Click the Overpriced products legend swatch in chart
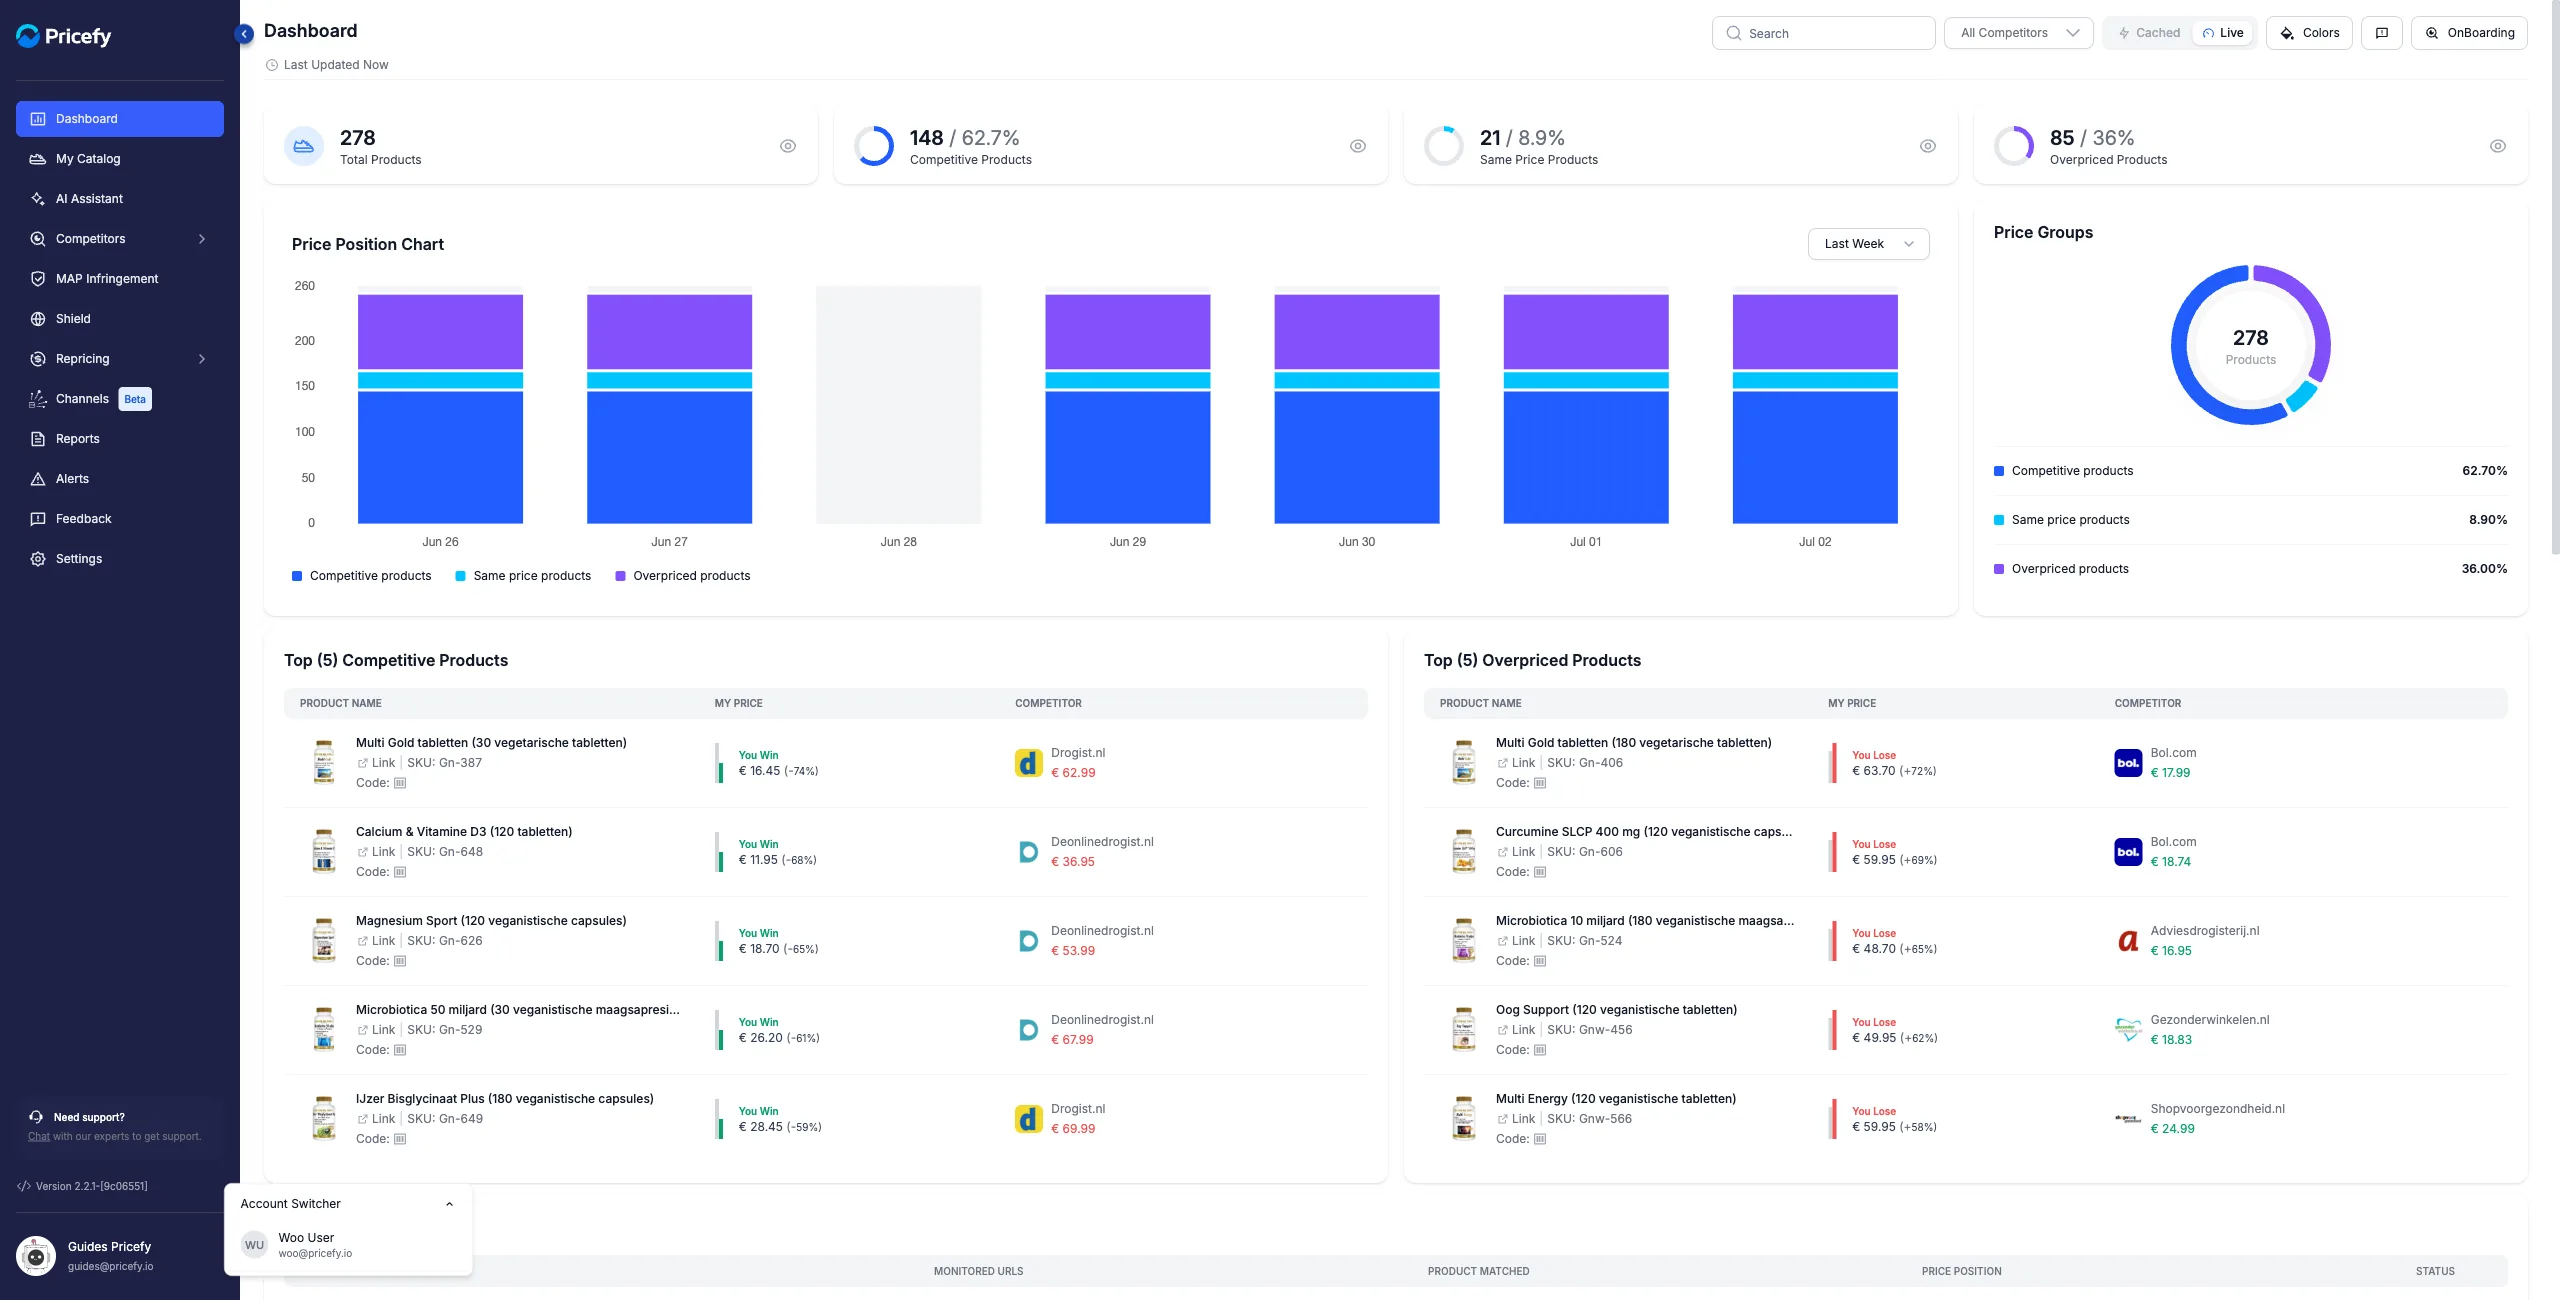This screenshot has height=1300, width=2560. 620,576
